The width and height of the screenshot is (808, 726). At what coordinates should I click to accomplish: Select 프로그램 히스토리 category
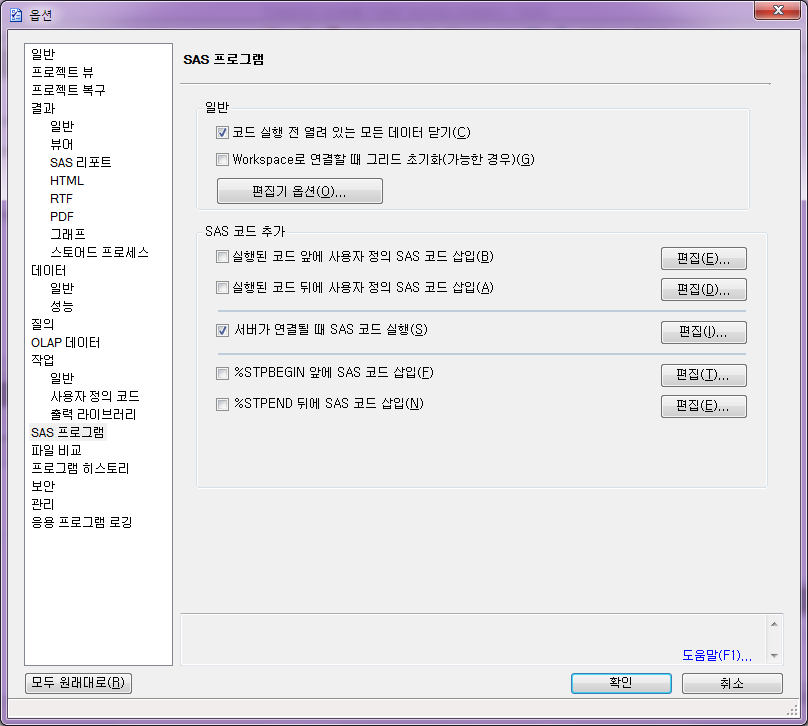click(x=80, y=468)
